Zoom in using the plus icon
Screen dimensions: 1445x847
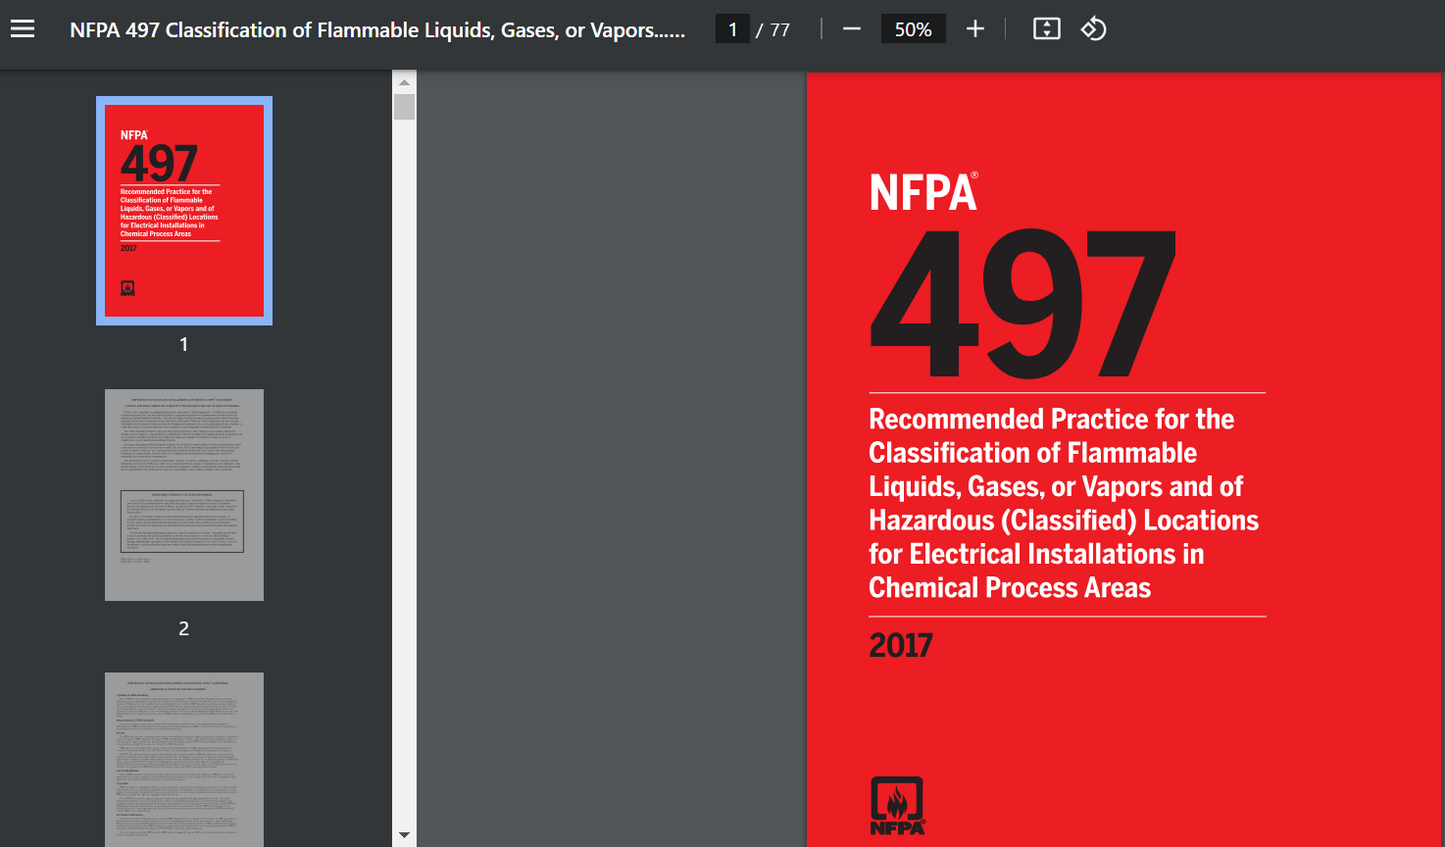pos(975,28)
